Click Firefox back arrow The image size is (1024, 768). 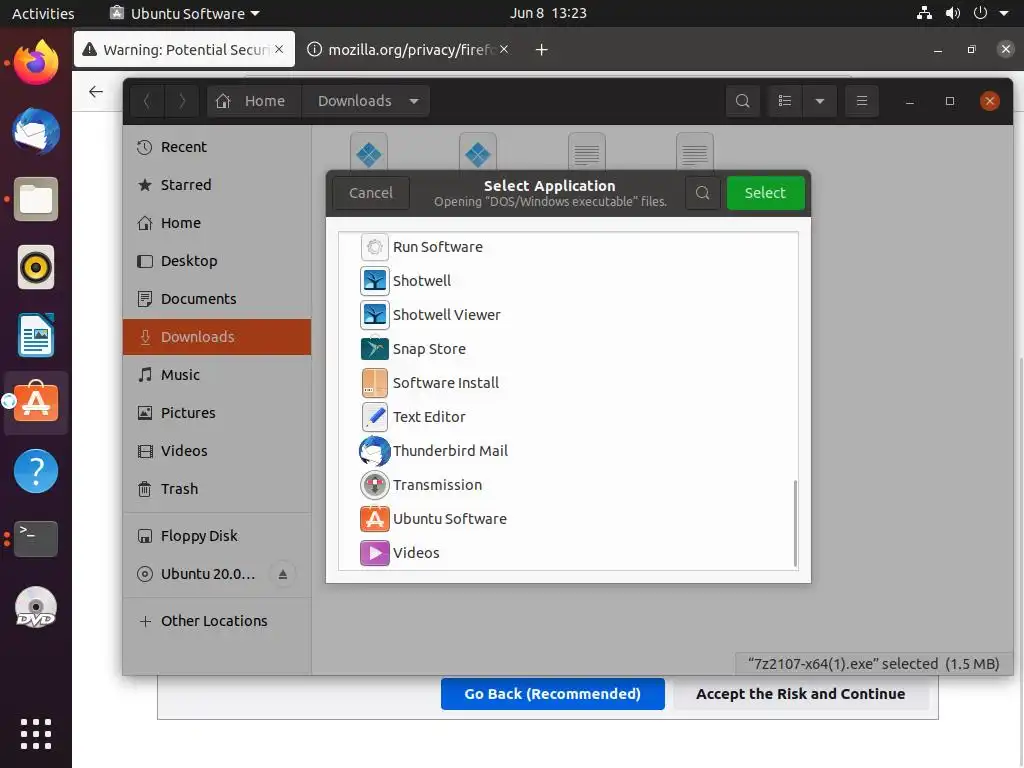tap(96, 91)
